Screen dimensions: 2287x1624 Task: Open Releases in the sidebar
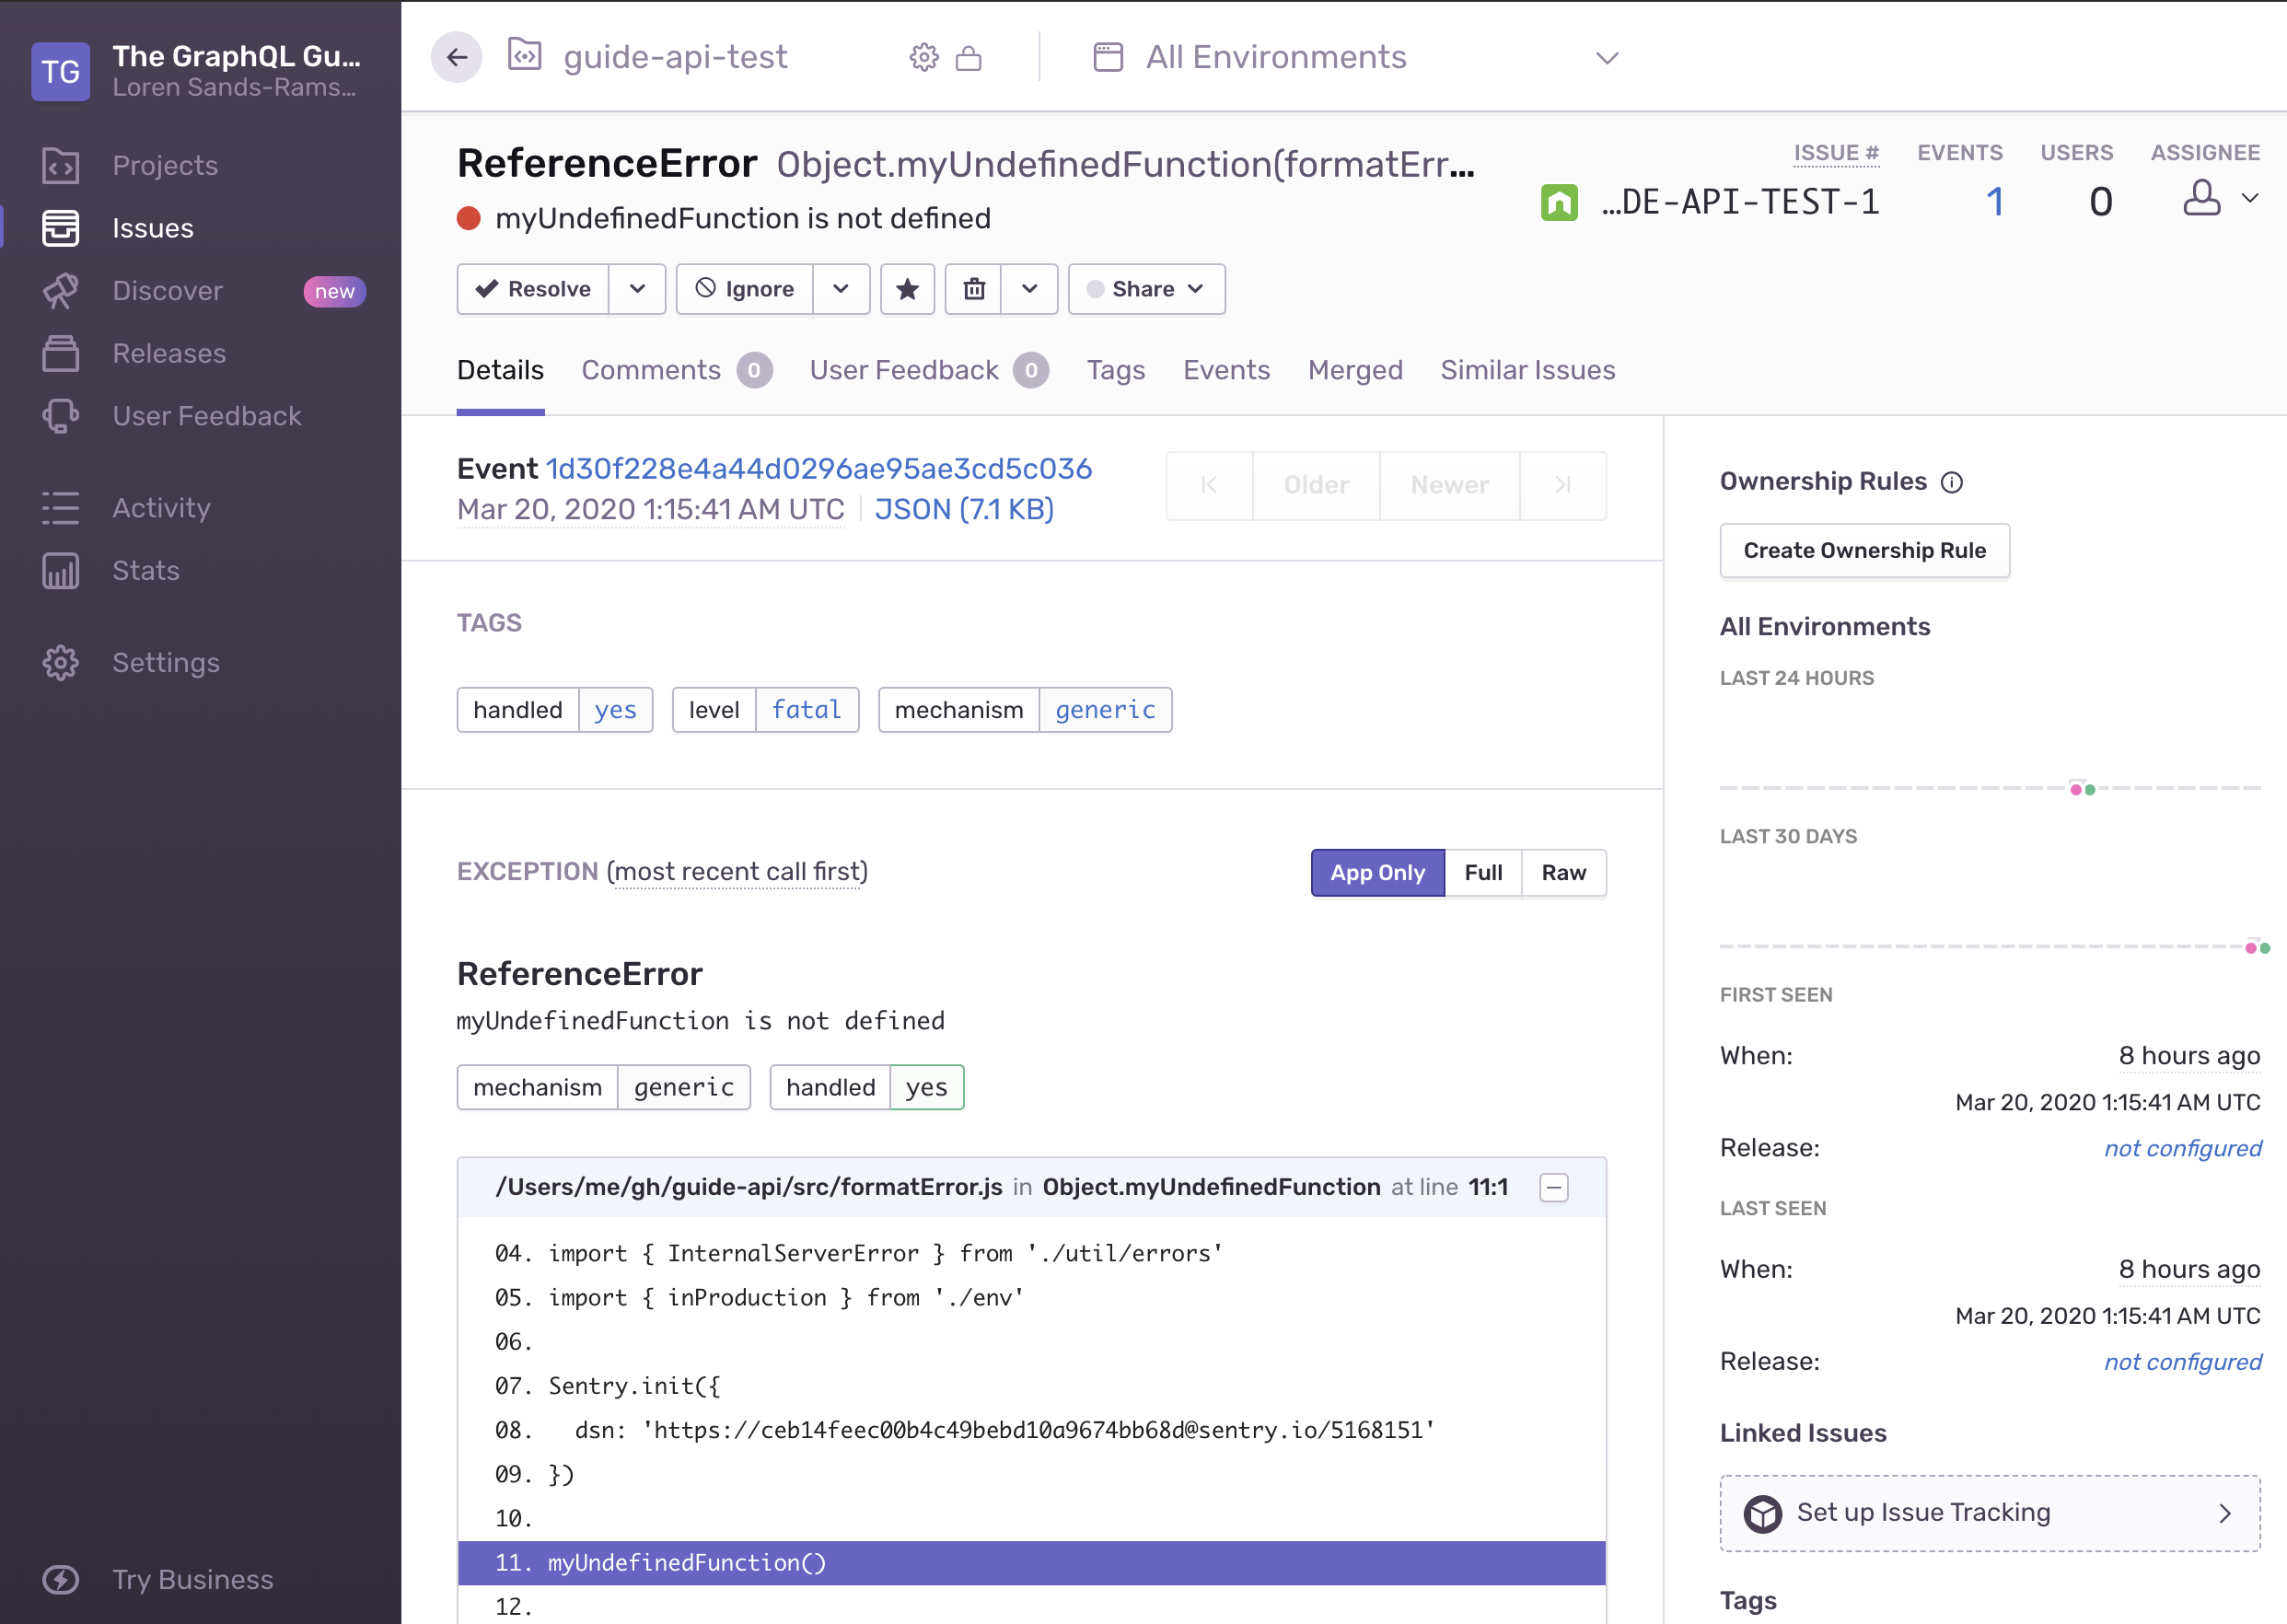tap(169, 353)
